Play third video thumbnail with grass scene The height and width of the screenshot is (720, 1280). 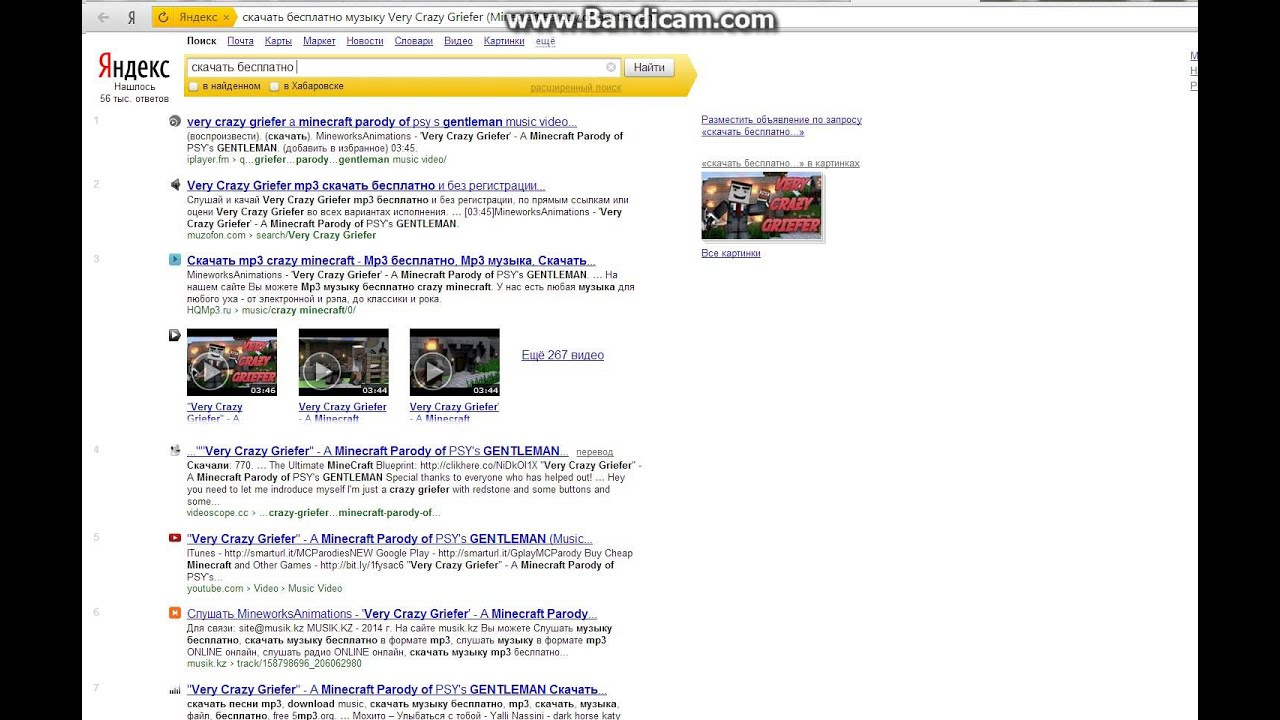454,362
